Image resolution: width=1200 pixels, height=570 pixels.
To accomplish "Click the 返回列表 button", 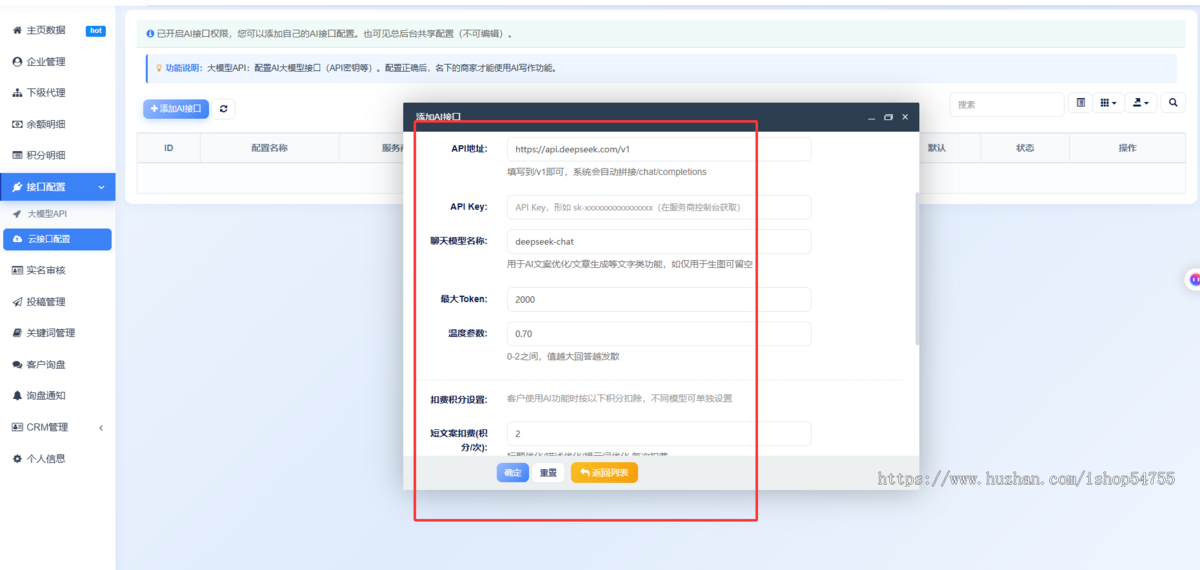I will coord(604,473).
